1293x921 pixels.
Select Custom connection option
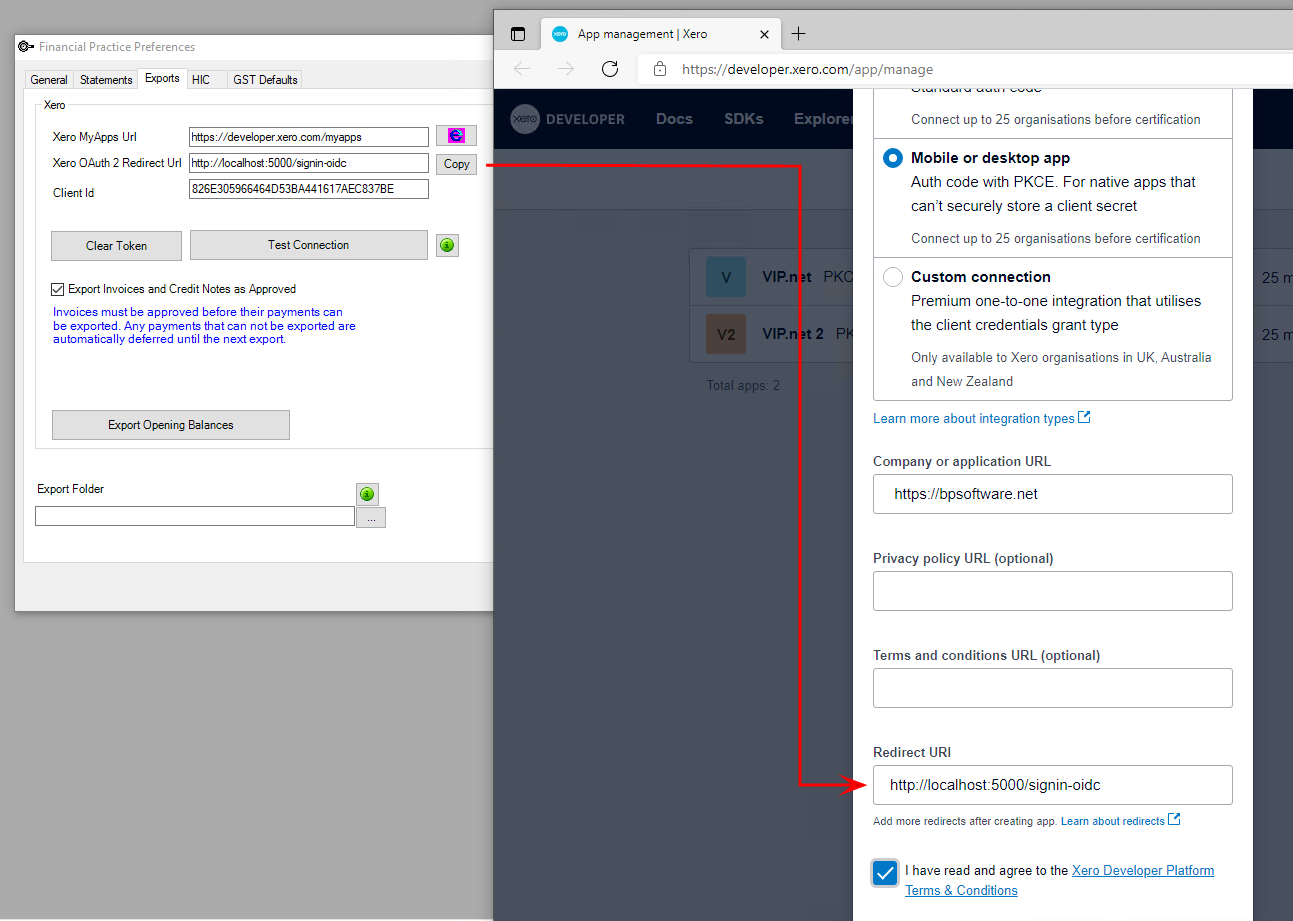coord(893,277)
